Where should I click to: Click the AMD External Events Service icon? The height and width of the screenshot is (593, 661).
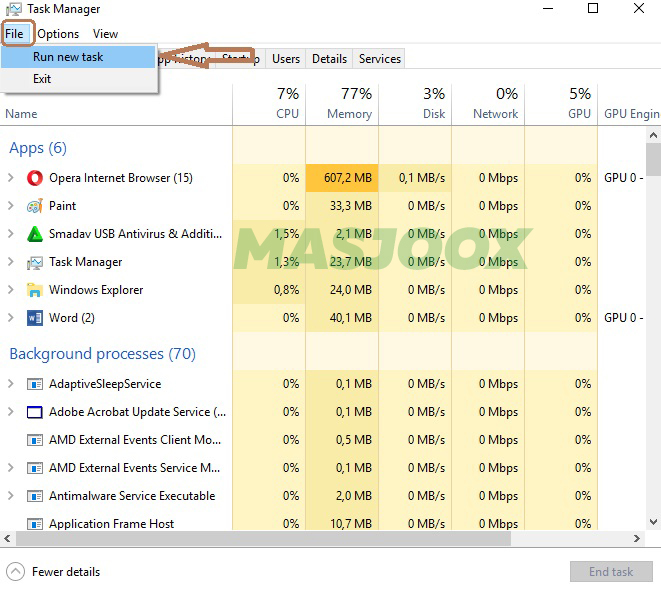[35, 468]
